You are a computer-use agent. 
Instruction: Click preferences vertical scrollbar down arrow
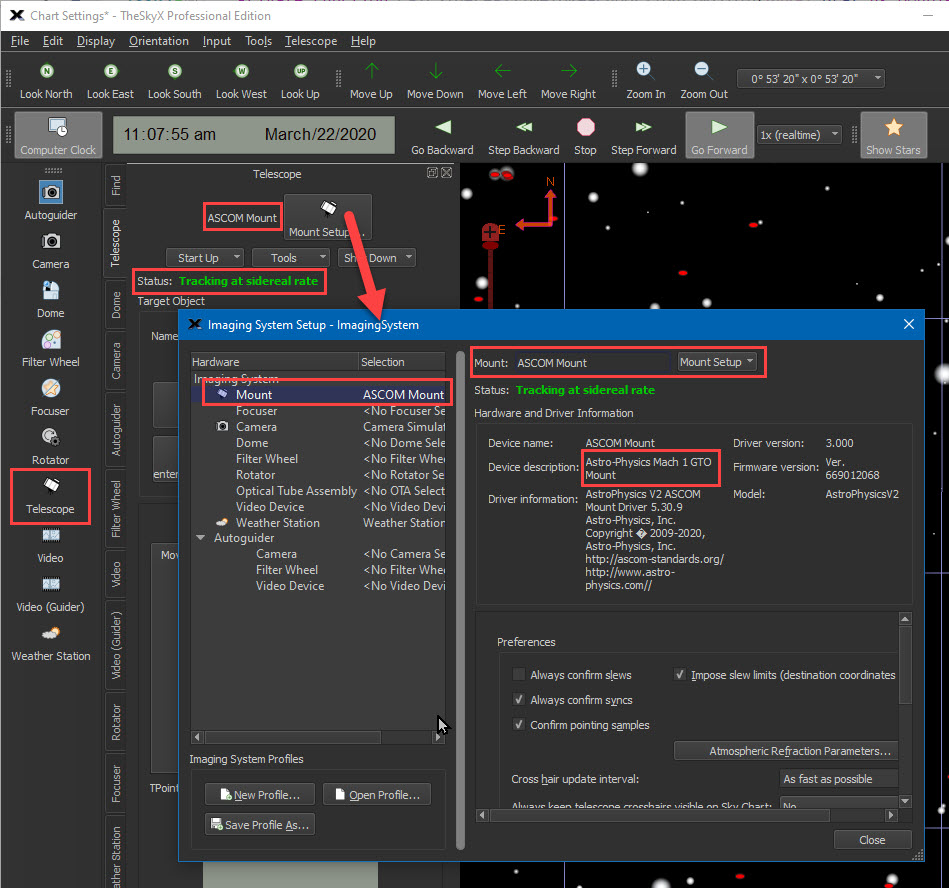[x=905, y=801]
